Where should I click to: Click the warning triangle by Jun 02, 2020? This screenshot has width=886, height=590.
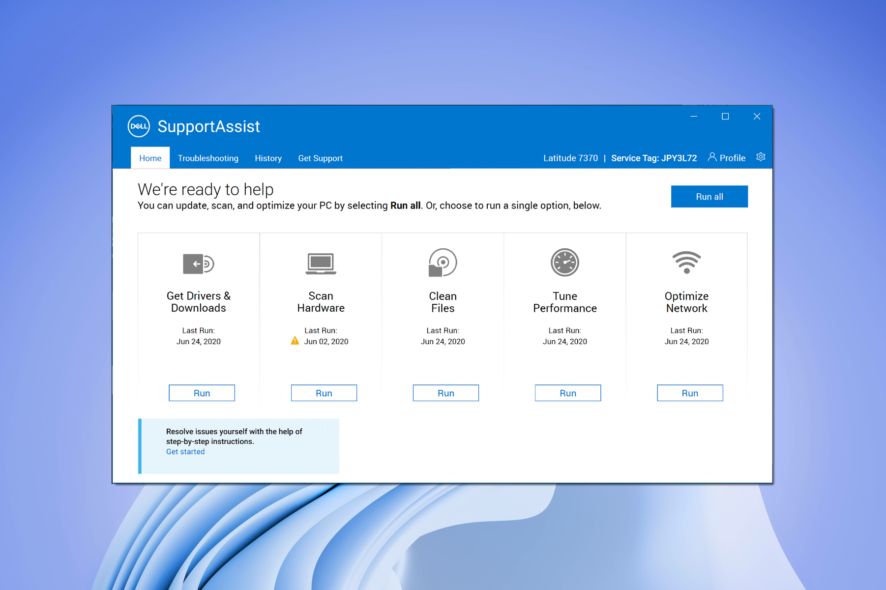coord(295,341)
